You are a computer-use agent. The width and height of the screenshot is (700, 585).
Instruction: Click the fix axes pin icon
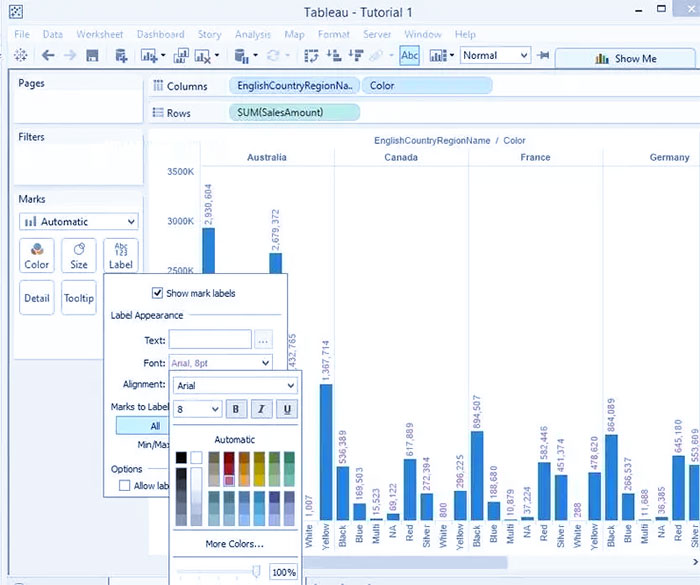pos(543,55)
